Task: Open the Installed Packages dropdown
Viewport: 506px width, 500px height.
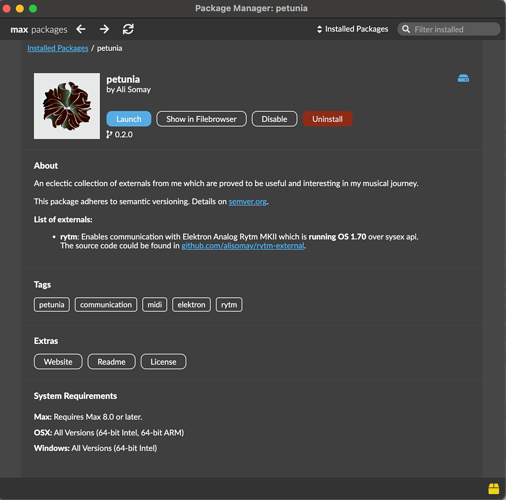Action: (x=352, y=29)
